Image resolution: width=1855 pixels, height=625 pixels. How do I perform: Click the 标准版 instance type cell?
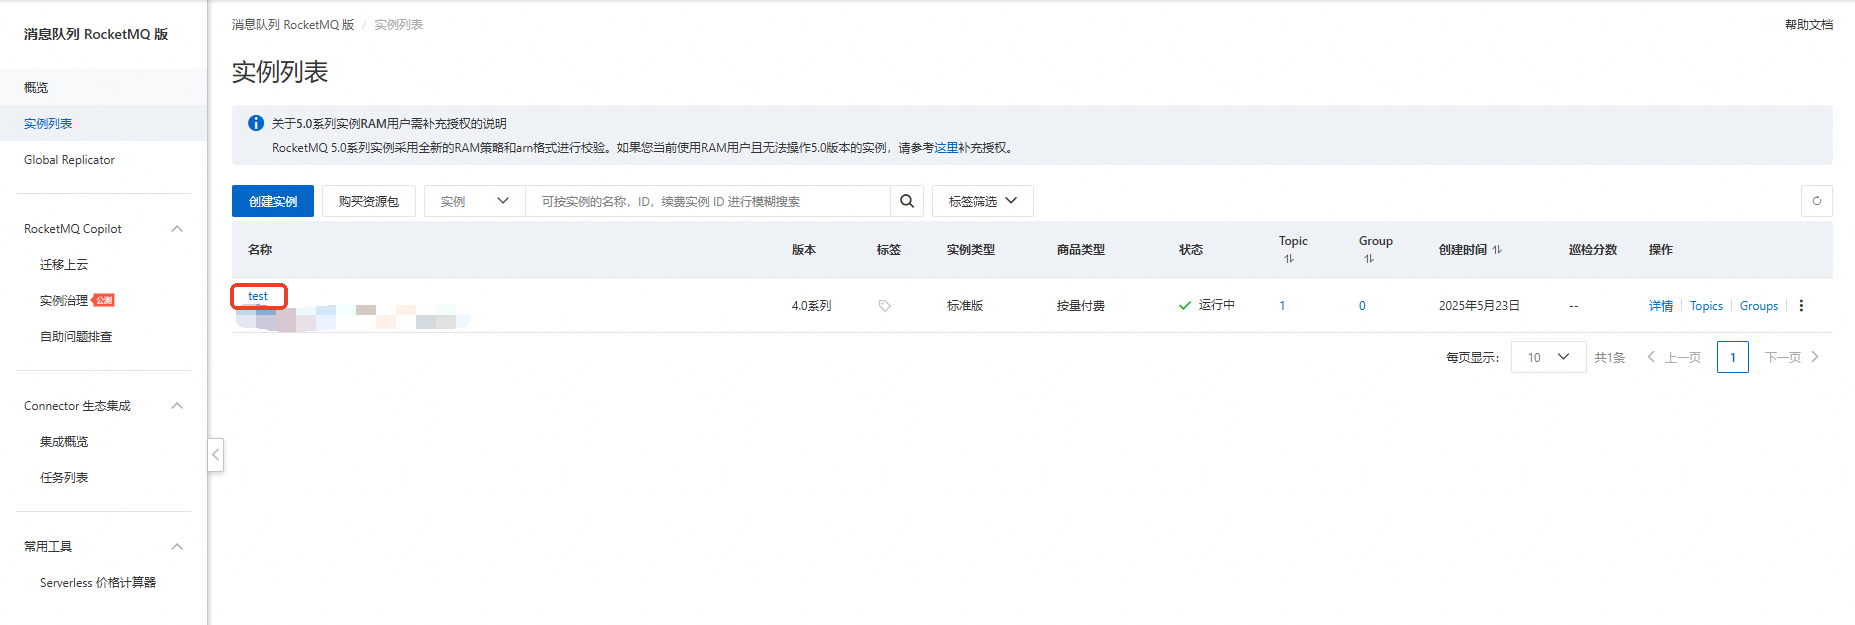pyautogui.click(x=965, y=306)
